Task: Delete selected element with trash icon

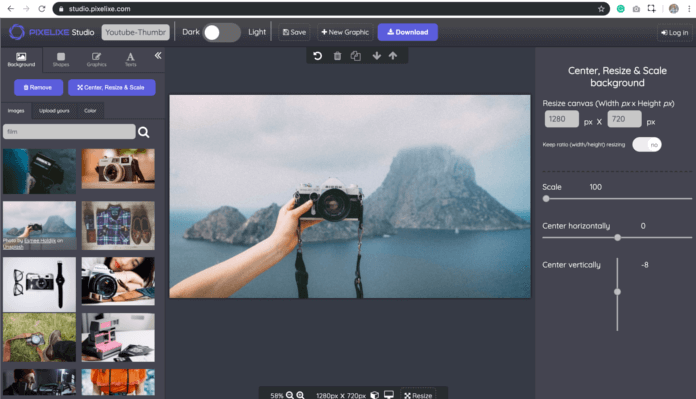Action: (x=337, y=56)
